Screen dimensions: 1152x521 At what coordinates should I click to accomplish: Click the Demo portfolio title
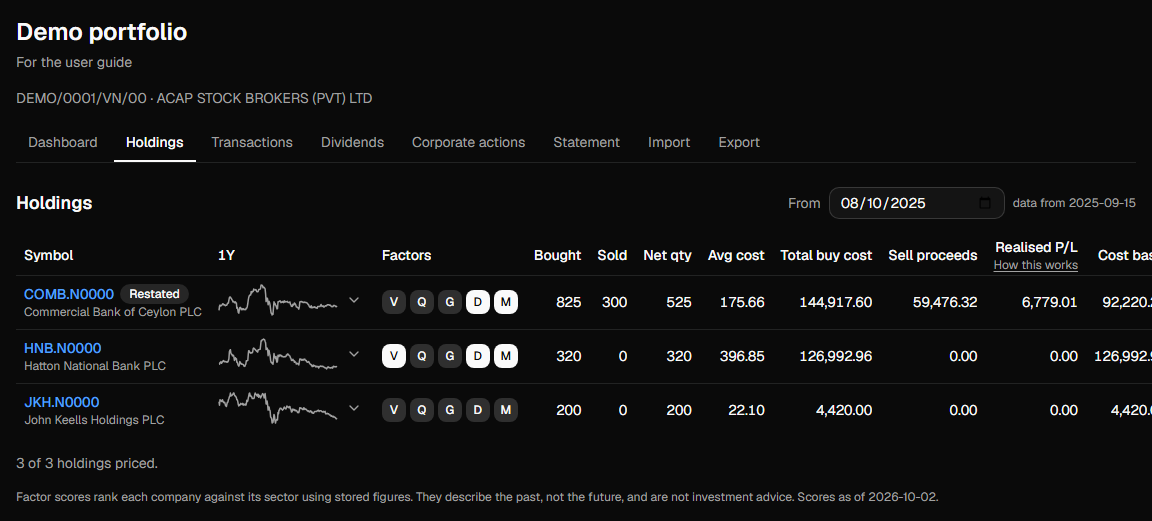click(101, 32)
